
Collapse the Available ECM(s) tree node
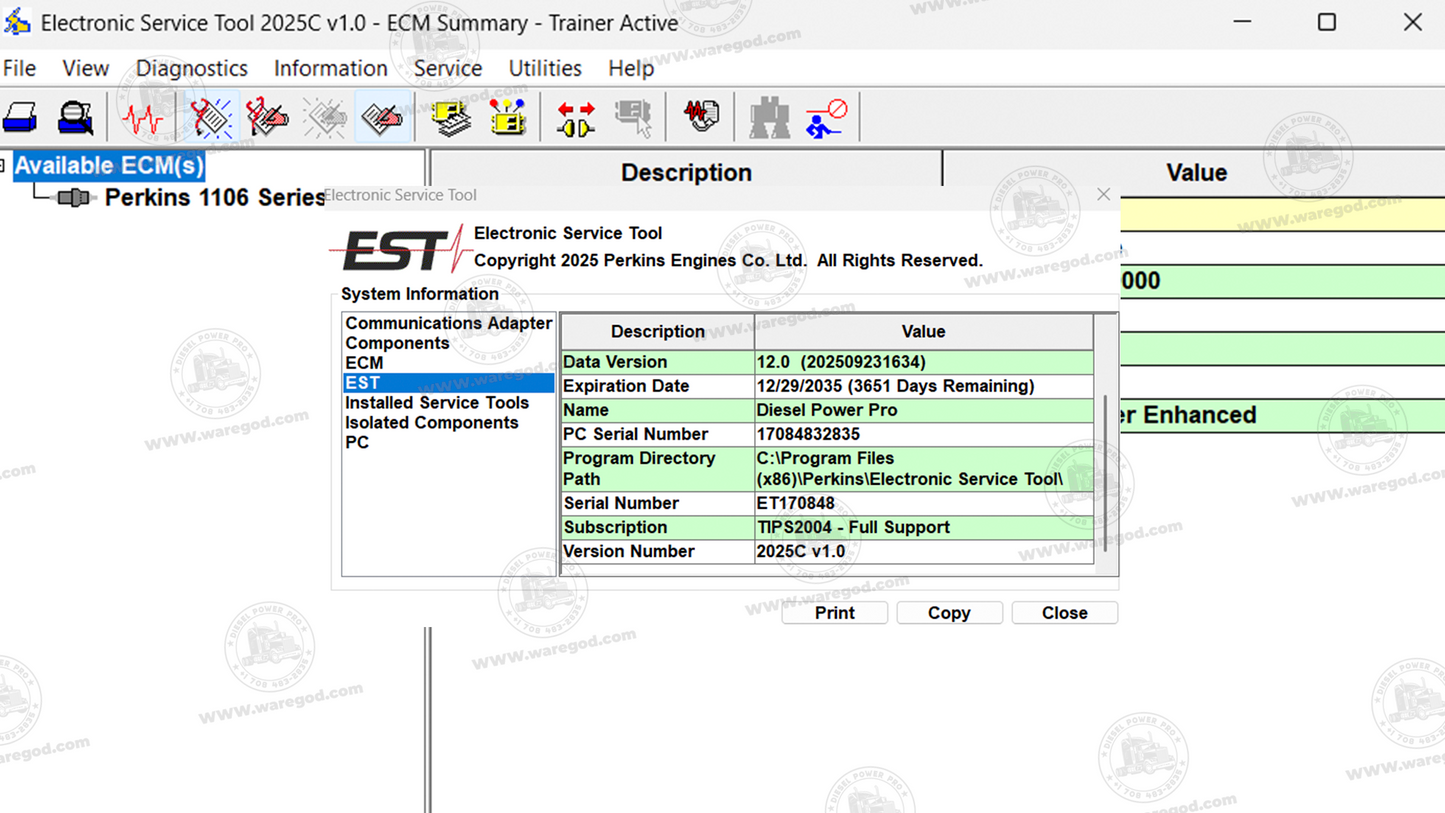(x=3, y=166)
